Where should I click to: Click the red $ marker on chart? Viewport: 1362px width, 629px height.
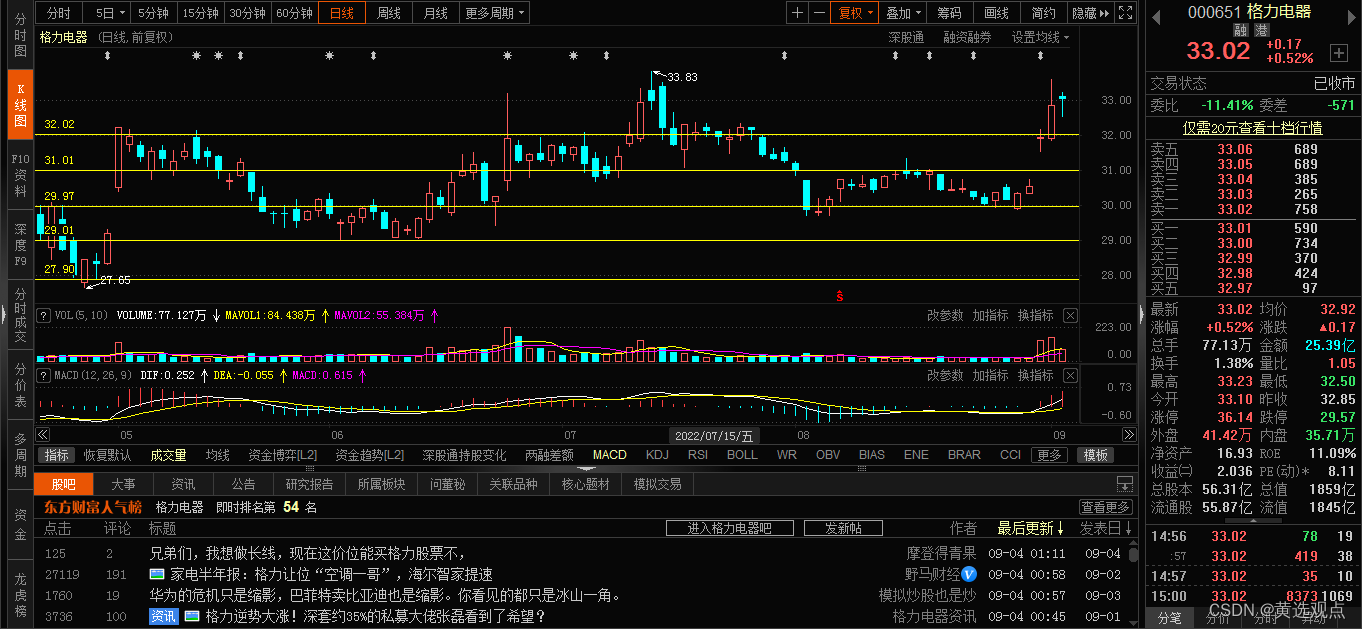point(839,296)
